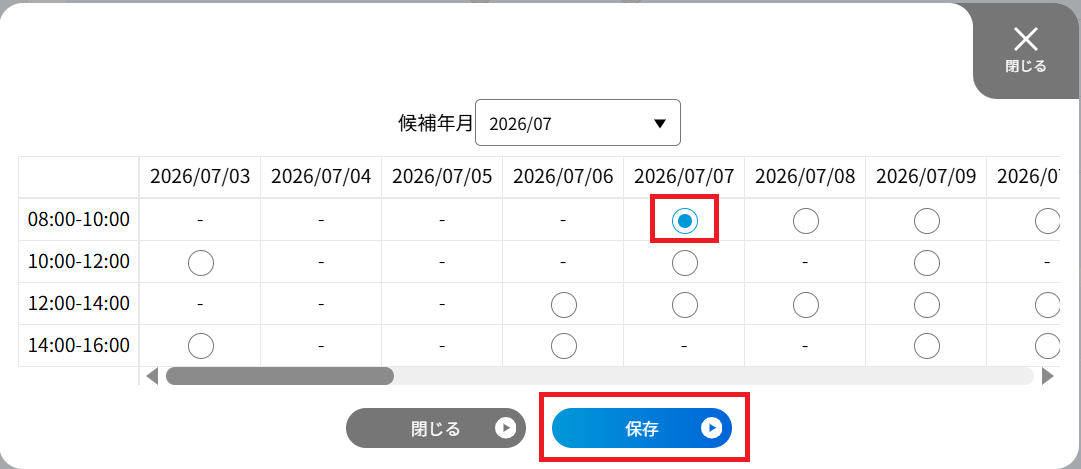Click the X icon above 閉じる

(1026, 39)
